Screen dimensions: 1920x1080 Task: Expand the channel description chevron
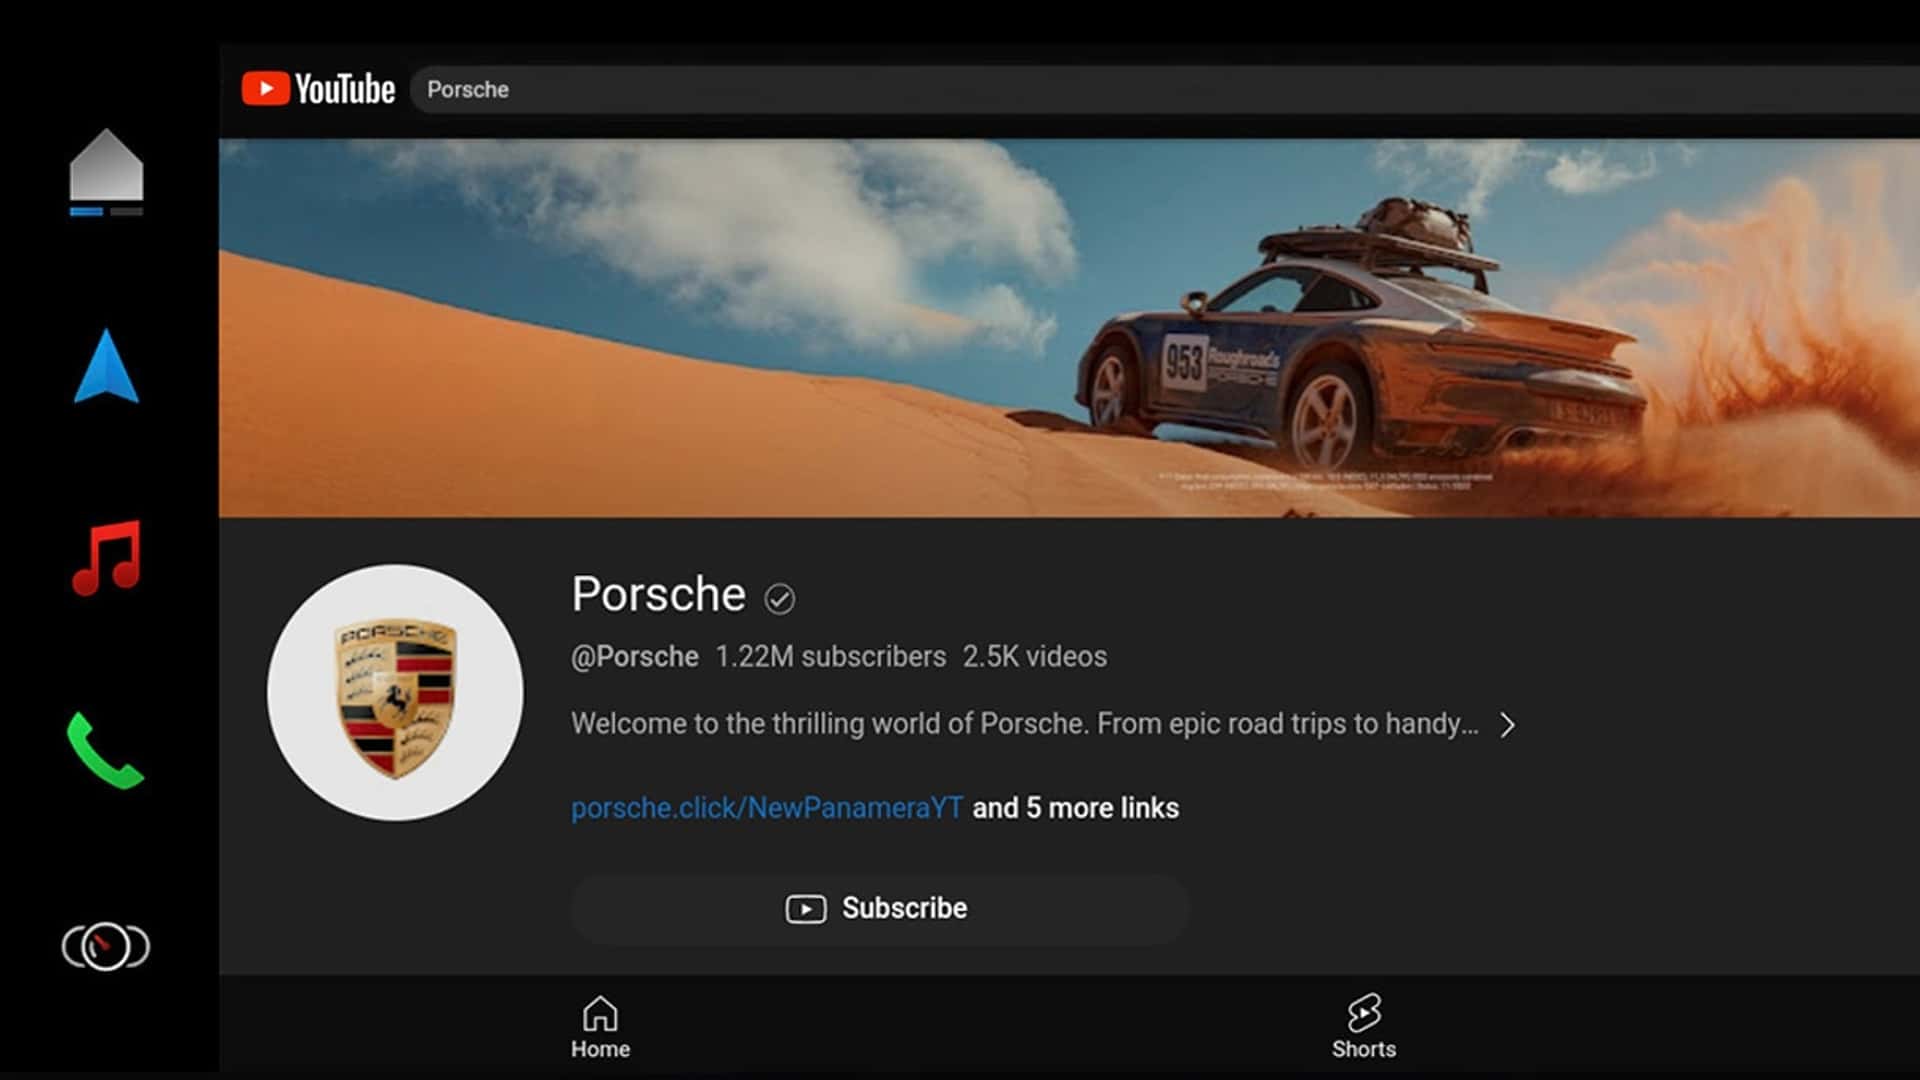tap(1507, 725)
